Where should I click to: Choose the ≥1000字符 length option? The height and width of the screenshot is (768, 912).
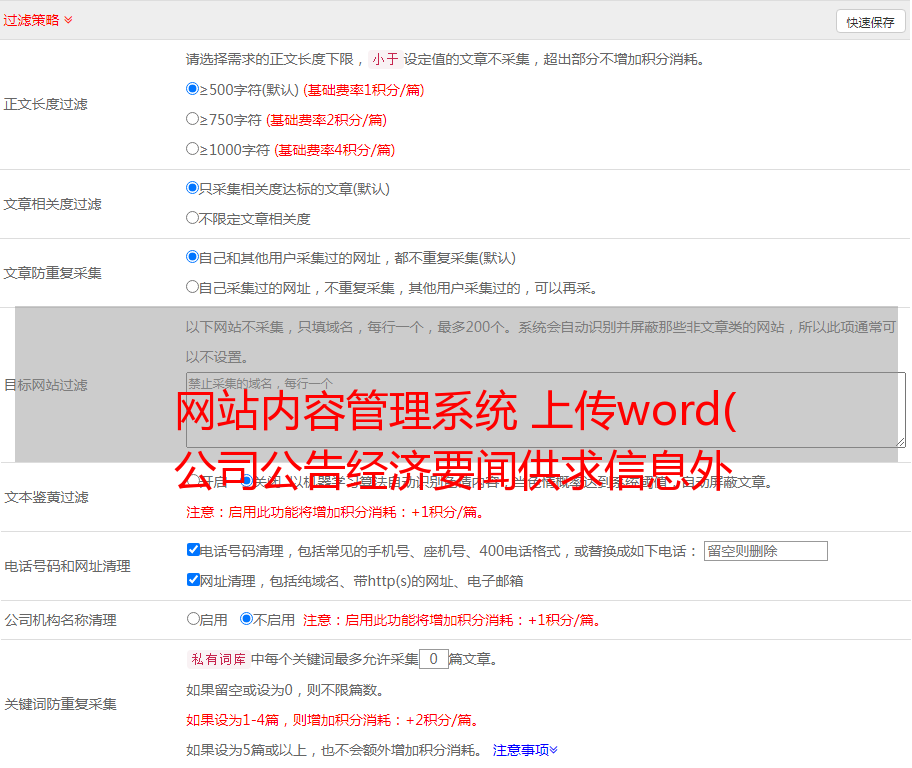(193, 149)
